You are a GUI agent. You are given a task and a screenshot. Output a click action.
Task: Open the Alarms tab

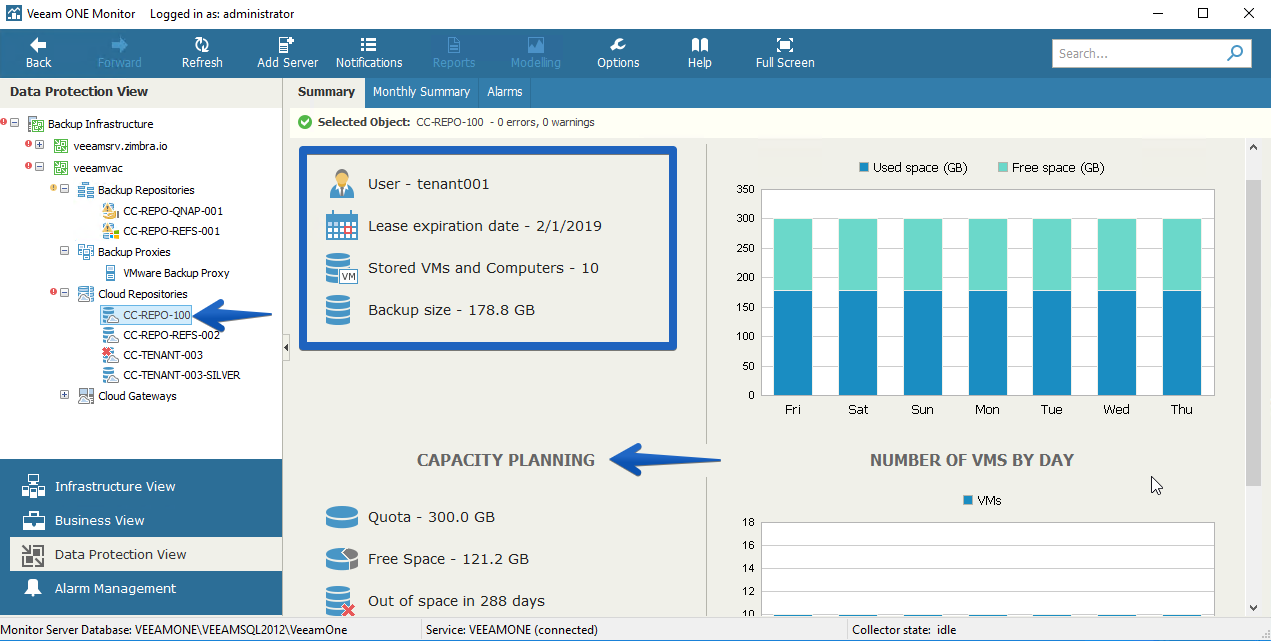pos(505,91)
